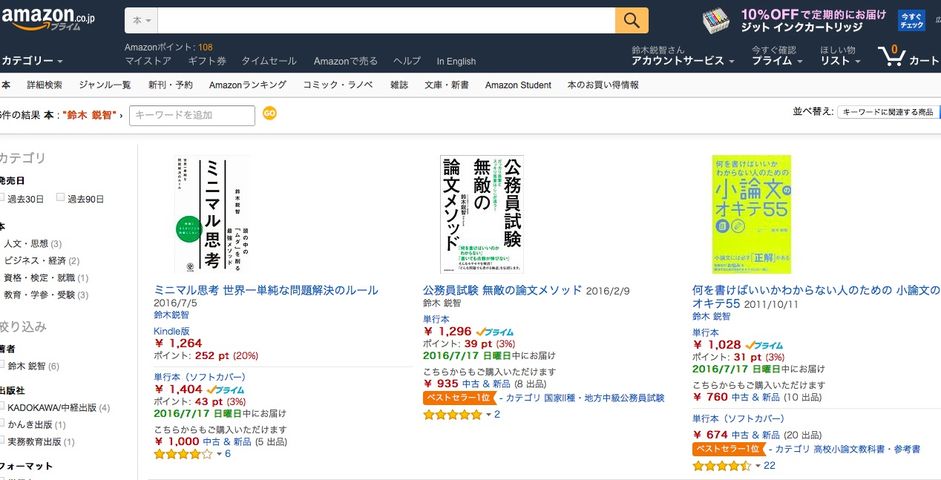Viewport: 941px width, 480px height.
Task: Click Kindle版 format link
Action: pos(172,331)
